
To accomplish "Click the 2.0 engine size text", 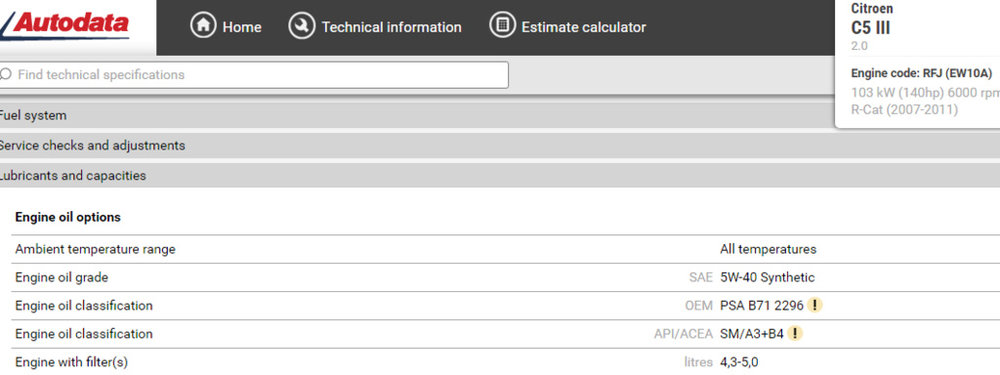I will click(859, 46).
